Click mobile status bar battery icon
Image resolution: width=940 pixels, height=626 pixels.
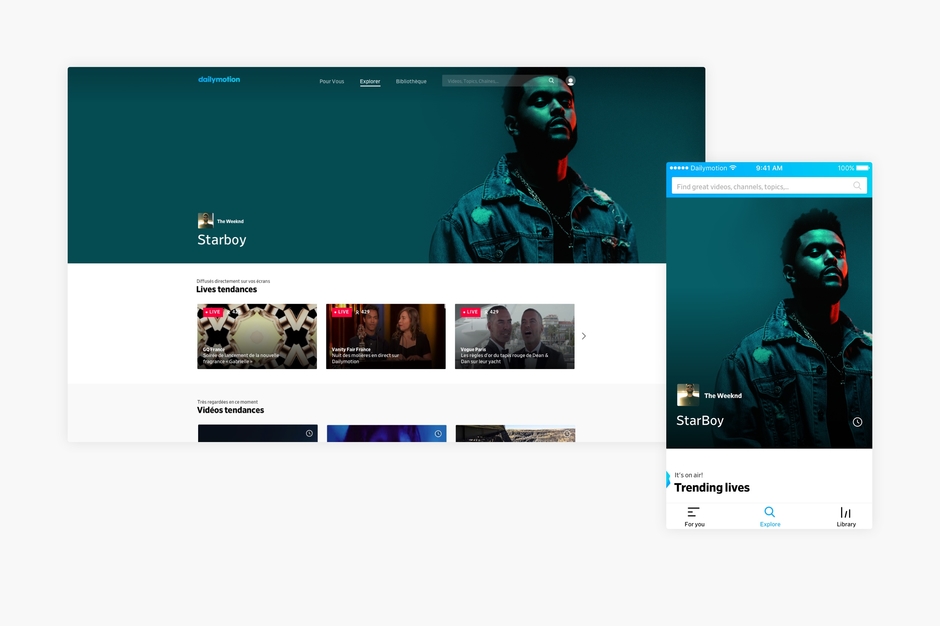click(x=863, y=168)
